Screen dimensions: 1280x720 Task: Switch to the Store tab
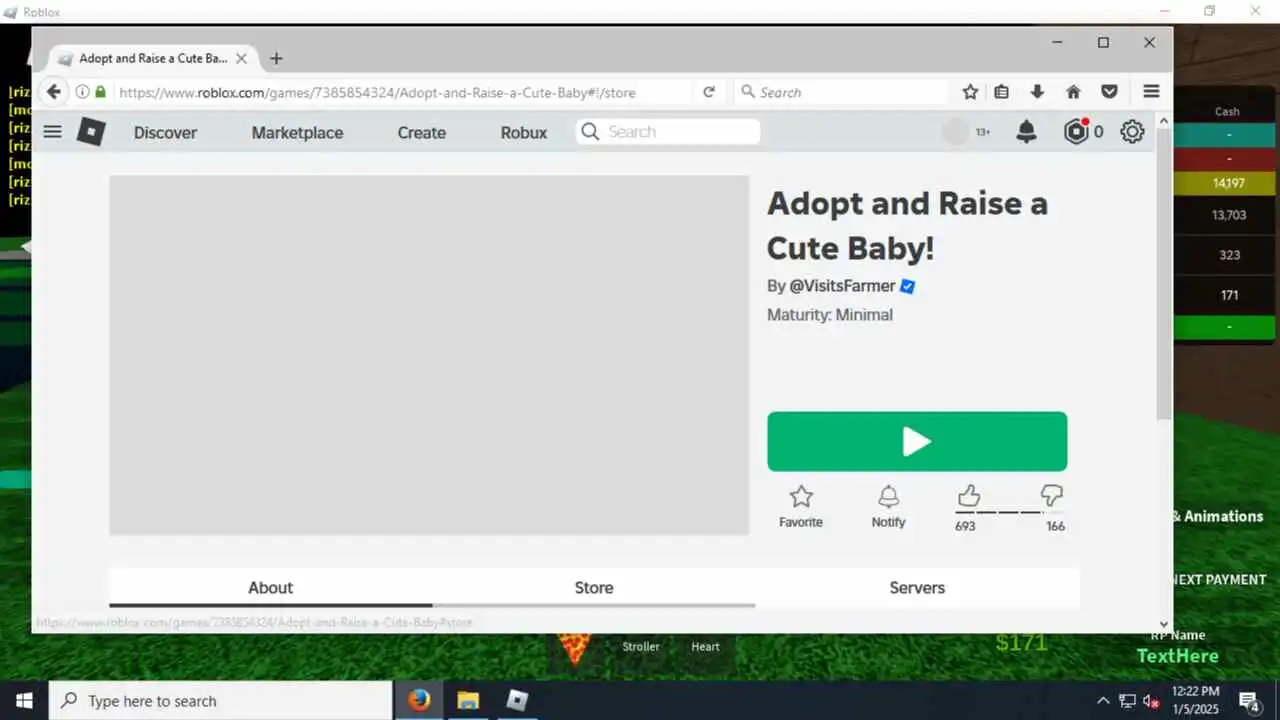(594, 588)
